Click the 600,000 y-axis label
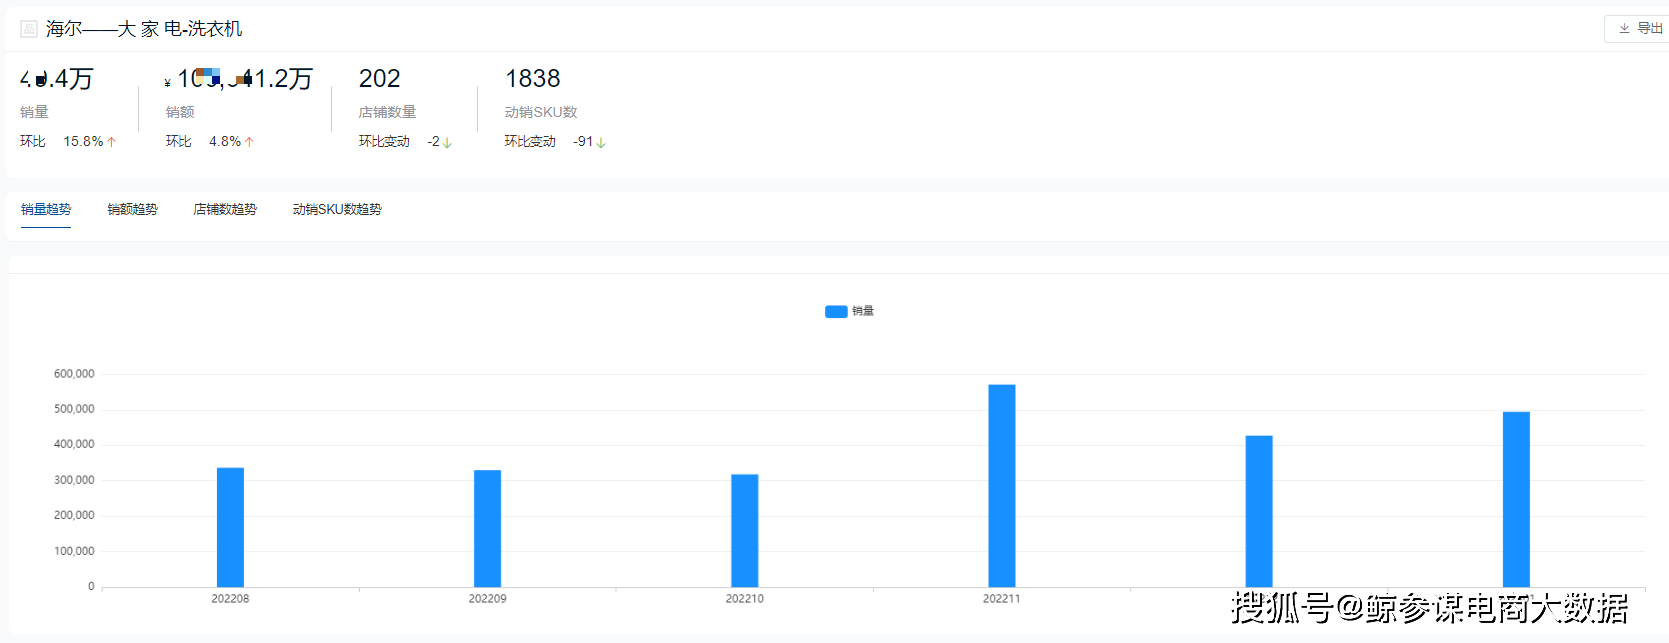1669x643 pixels. (74, 374)
